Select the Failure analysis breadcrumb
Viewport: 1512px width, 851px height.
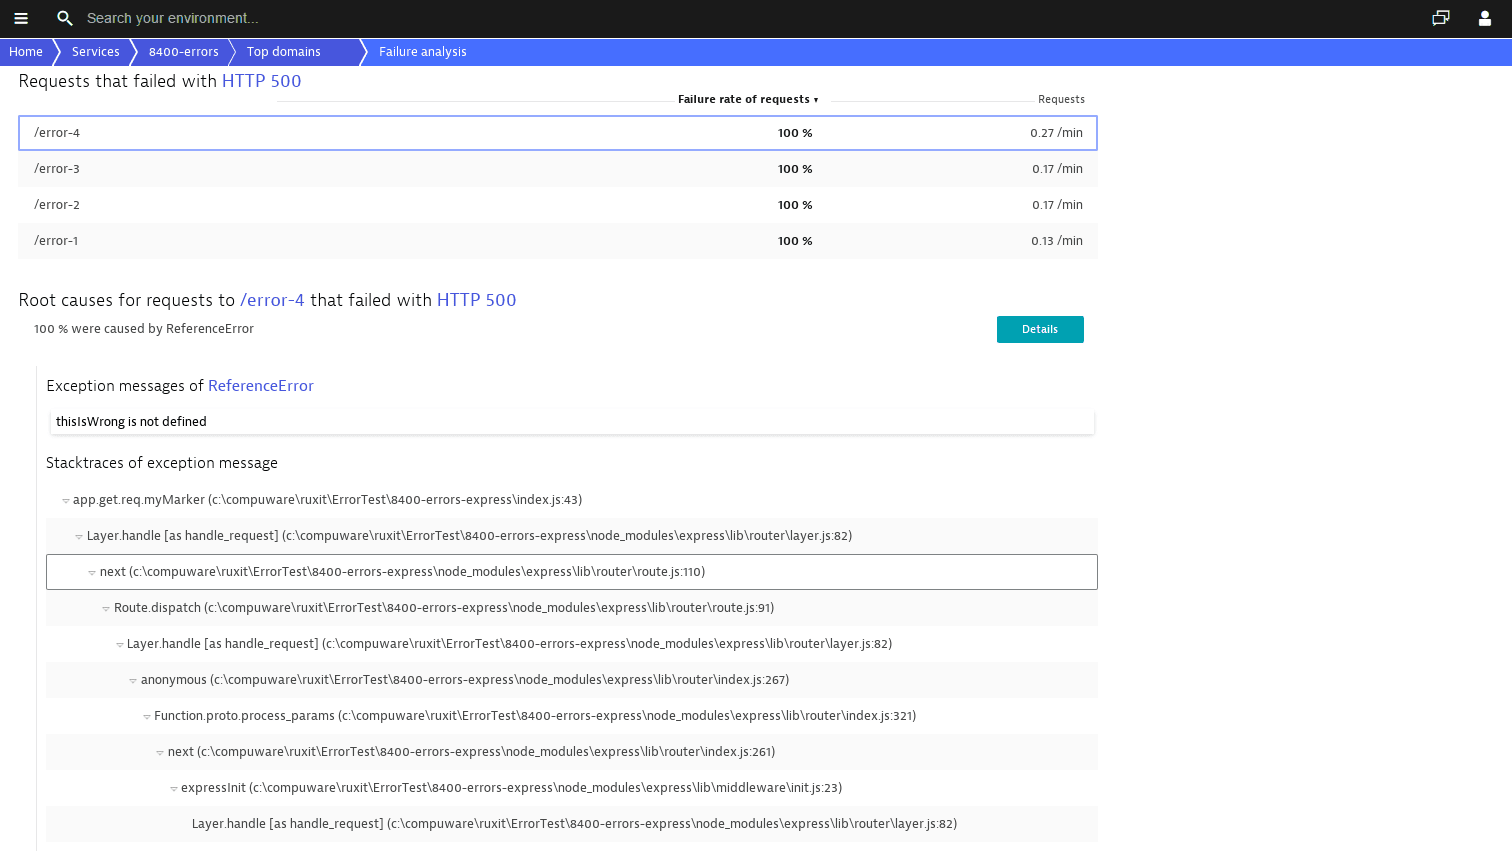tap(423, 52)
